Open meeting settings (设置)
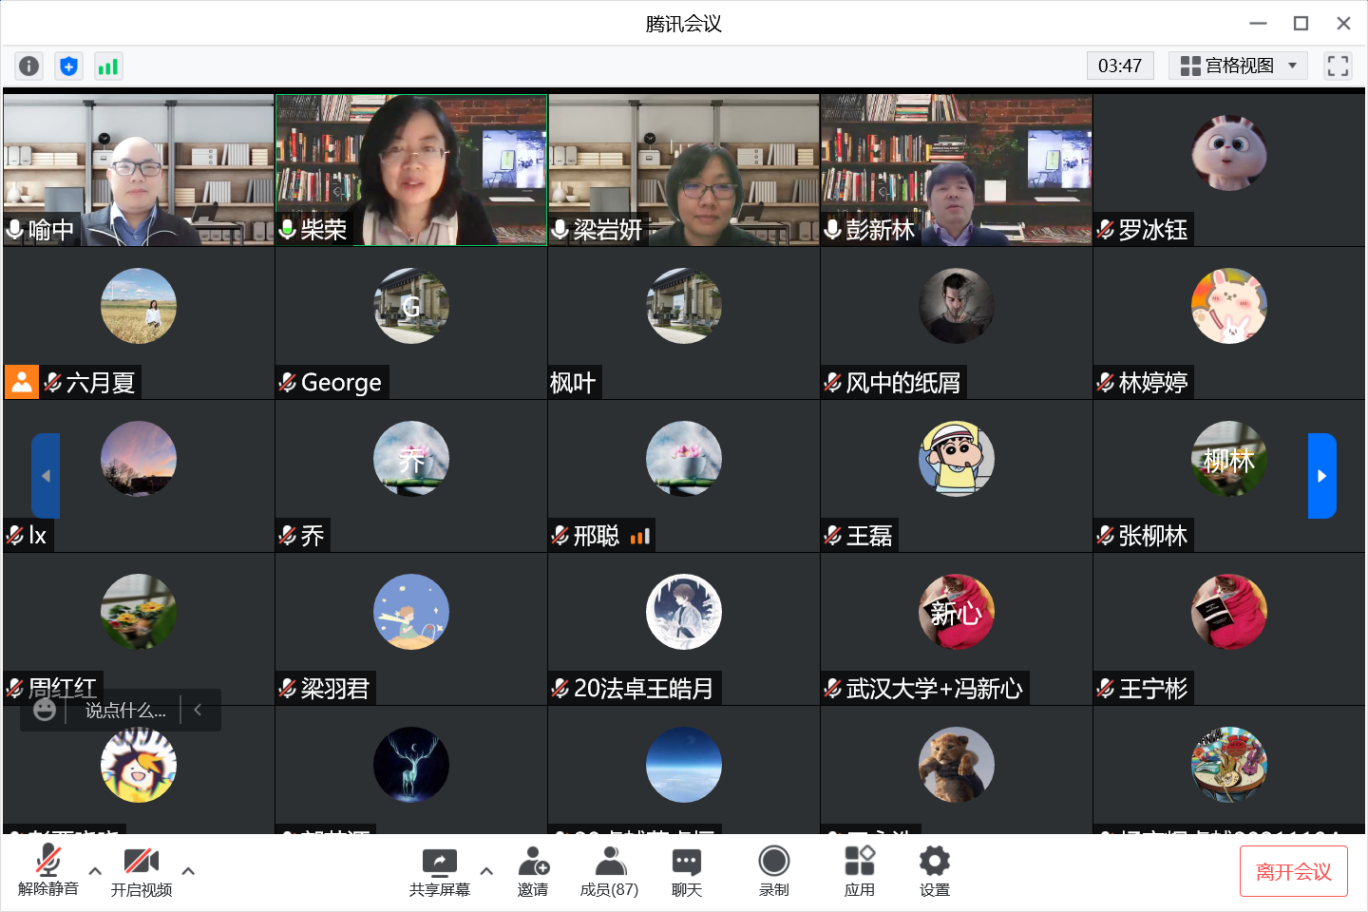 [x=934, y=871]
